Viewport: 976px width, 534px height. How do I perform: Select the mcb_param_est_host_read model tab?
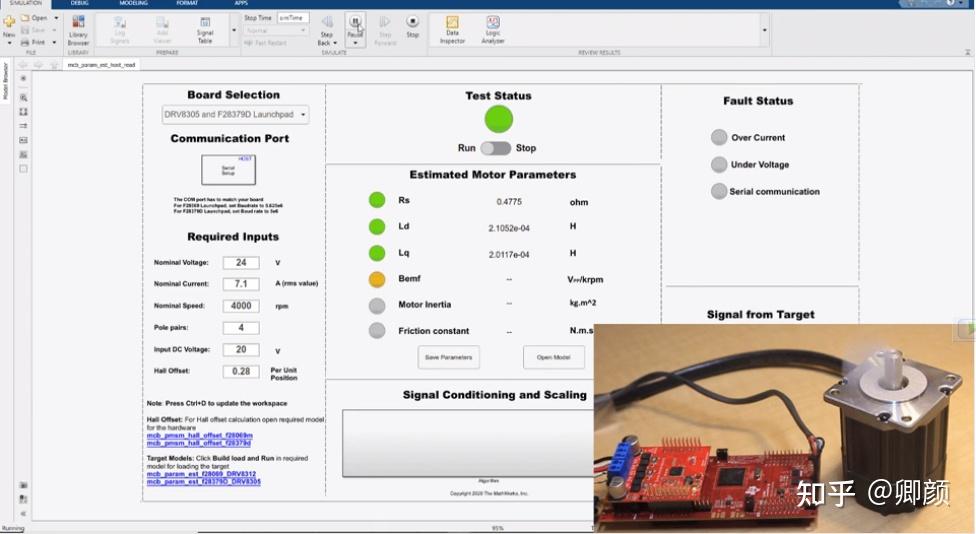(x=101, y=65)
